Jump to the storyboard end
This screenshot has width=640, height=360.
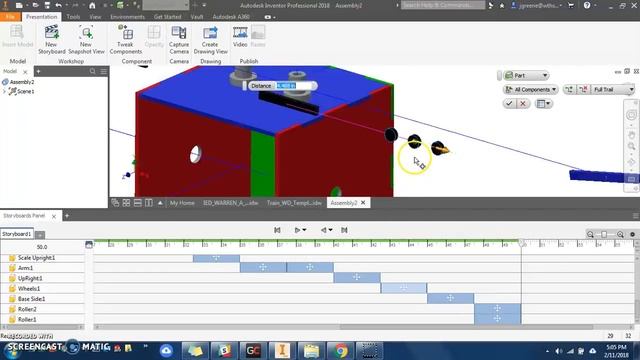point(344,230)
